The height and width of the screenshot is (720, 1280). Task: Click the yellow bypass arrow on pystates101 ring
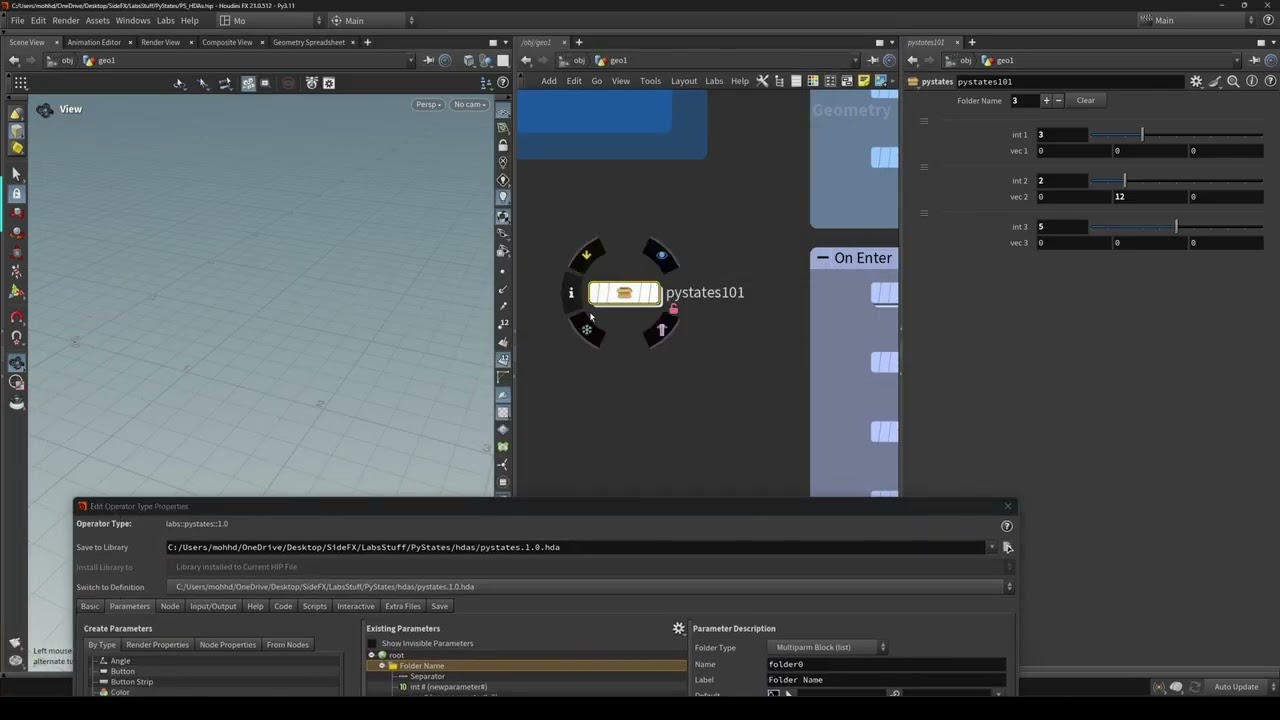point(587,255)
